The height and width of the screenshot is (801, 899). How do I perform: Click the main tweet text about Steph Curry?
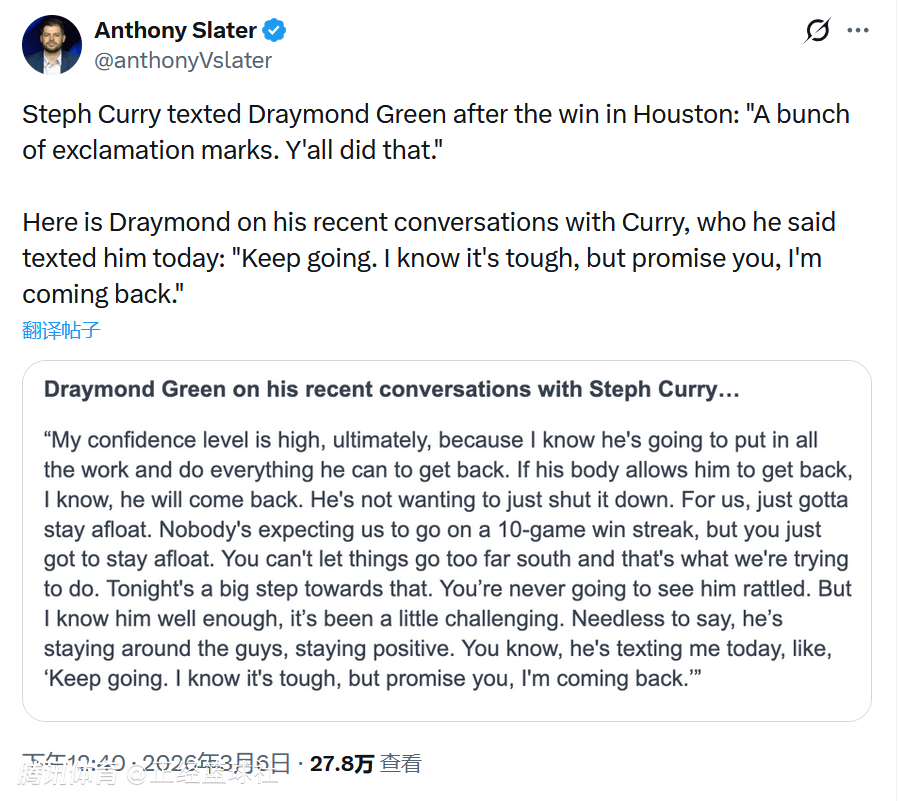(435, 132)
